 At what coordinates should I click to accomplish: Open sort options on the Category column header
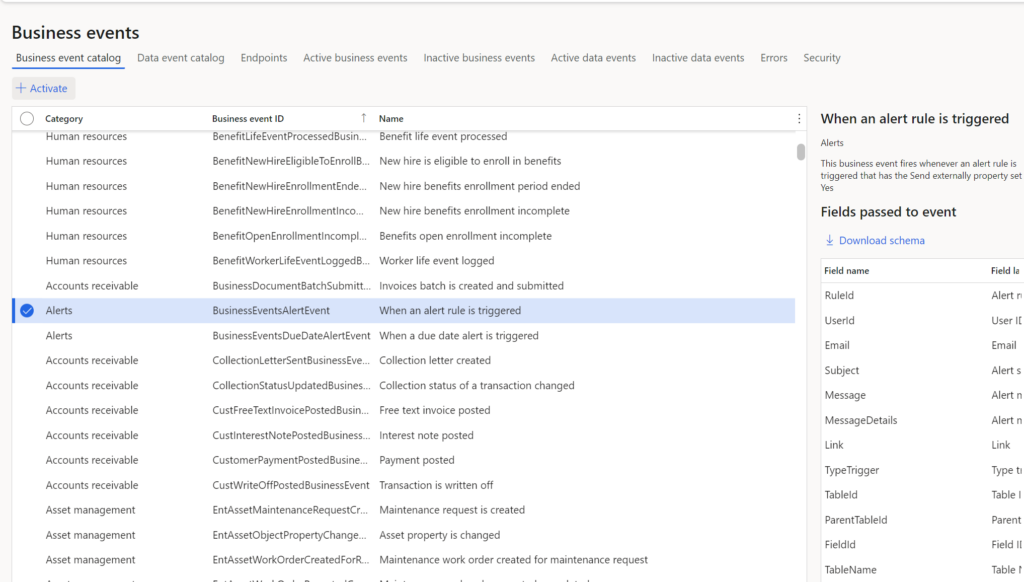(x=64, y=117)
